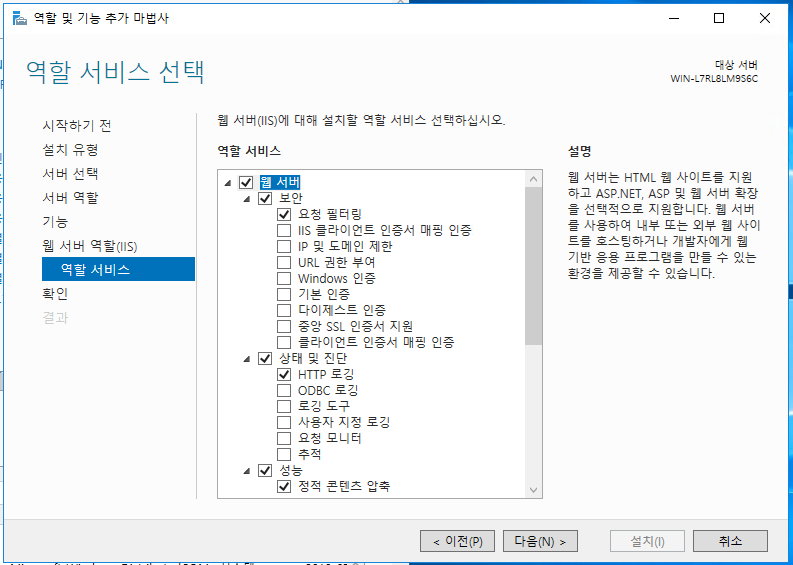This screenshot has width=793, height=565.
Task: Select the 요청 필터링 label
Action: (329, 214)
